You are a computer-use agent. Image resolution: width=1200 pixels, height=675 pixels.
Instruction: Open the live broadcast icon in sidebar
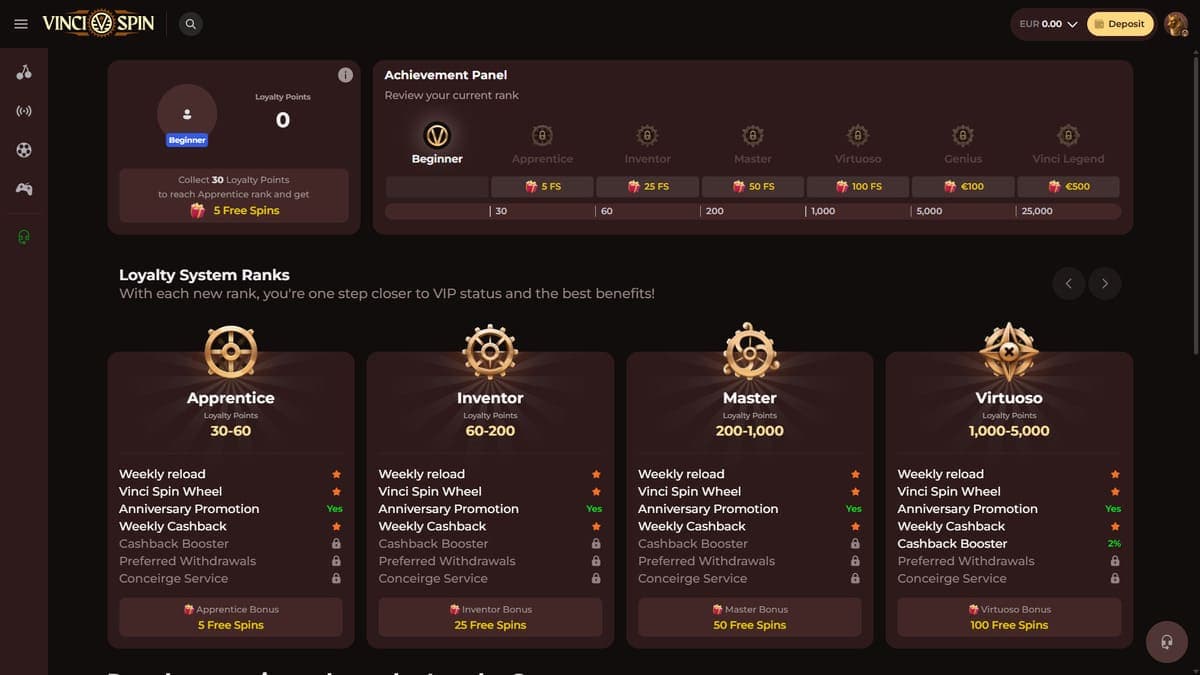click(x=24, y=111)
